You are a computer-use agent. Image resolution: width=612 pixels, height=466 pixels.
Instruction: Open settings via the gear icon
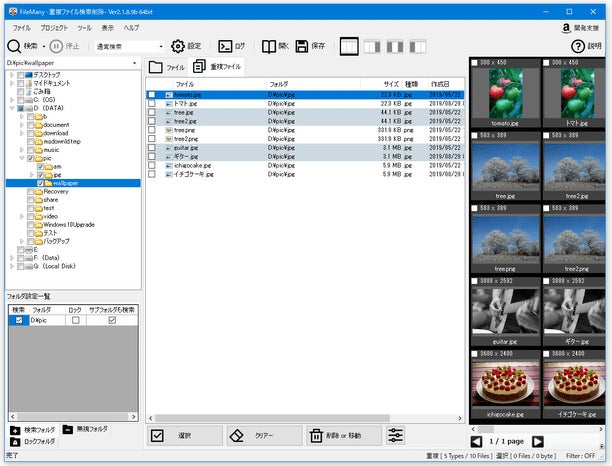pos(178,46)
